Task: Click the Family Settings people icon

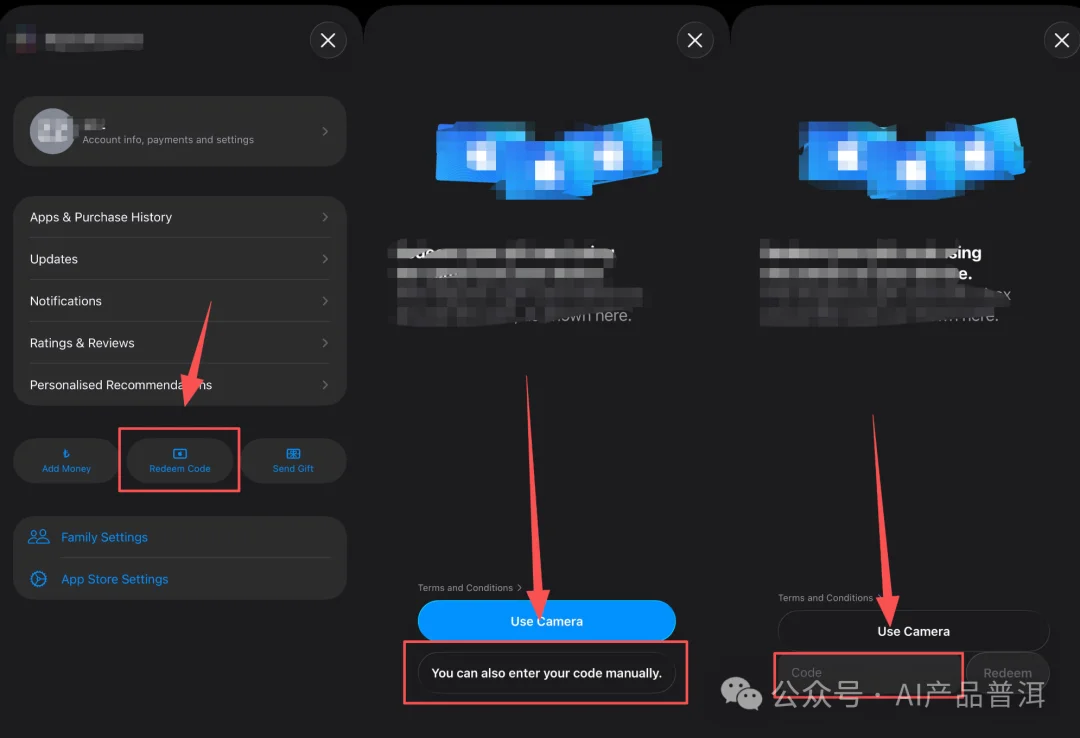Action: (39, 537)
